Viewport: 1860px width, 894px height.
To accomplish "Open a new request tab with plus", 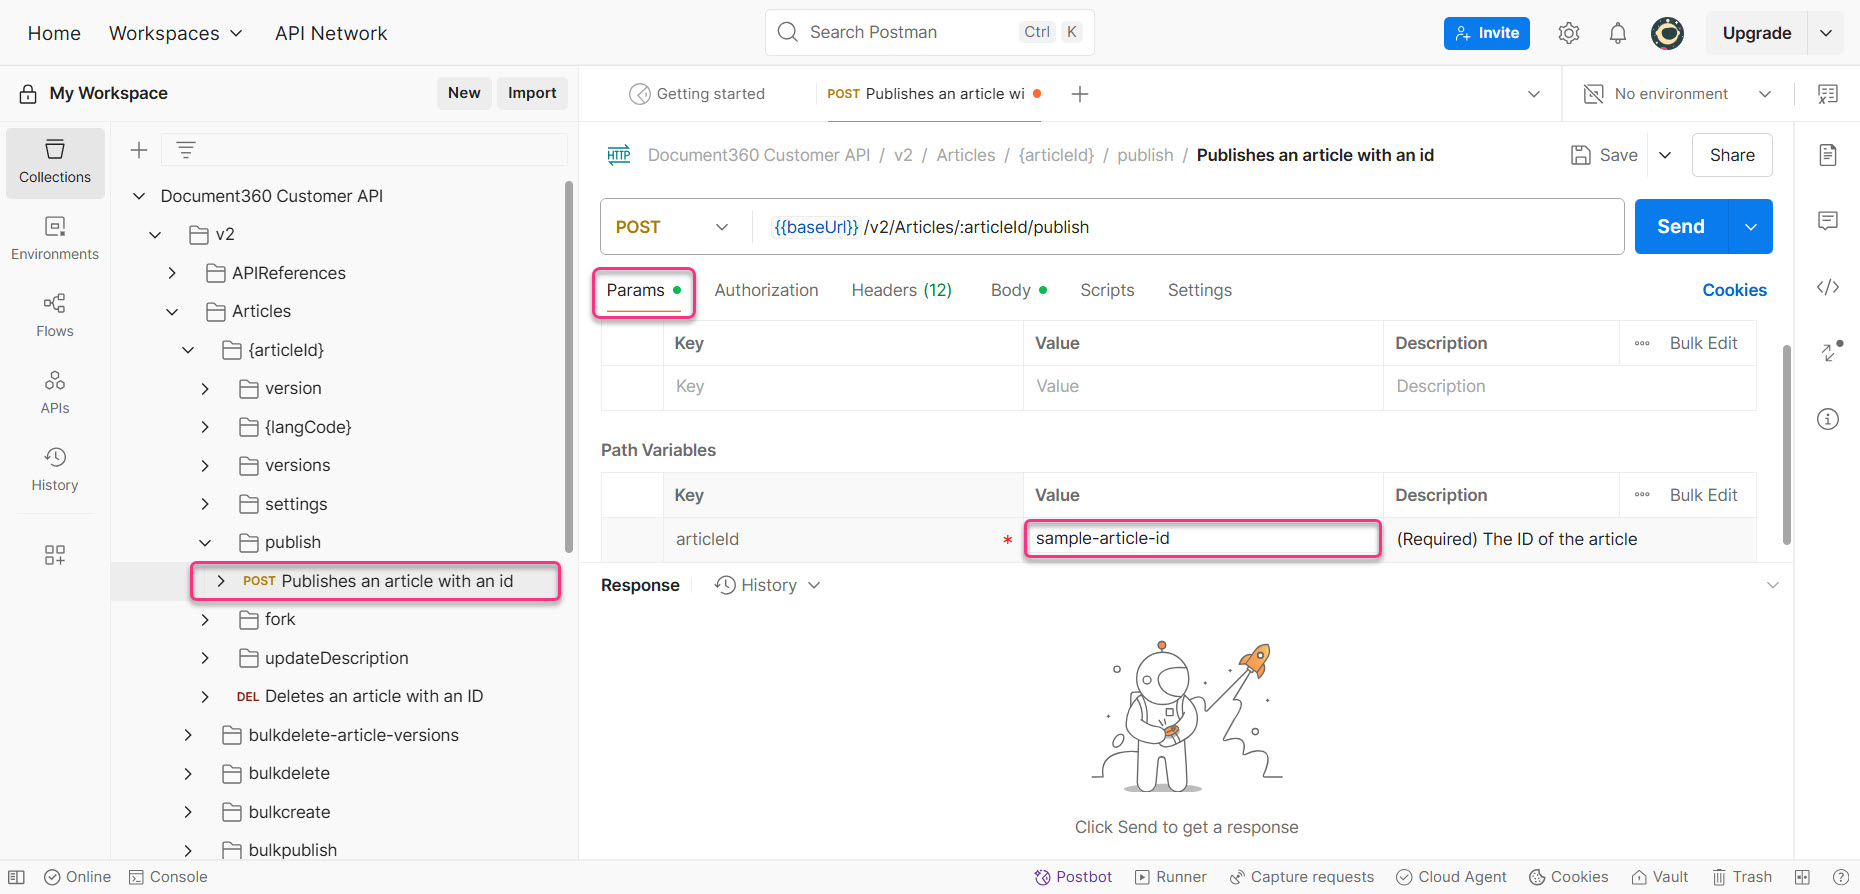I will tap(1080, 94).
